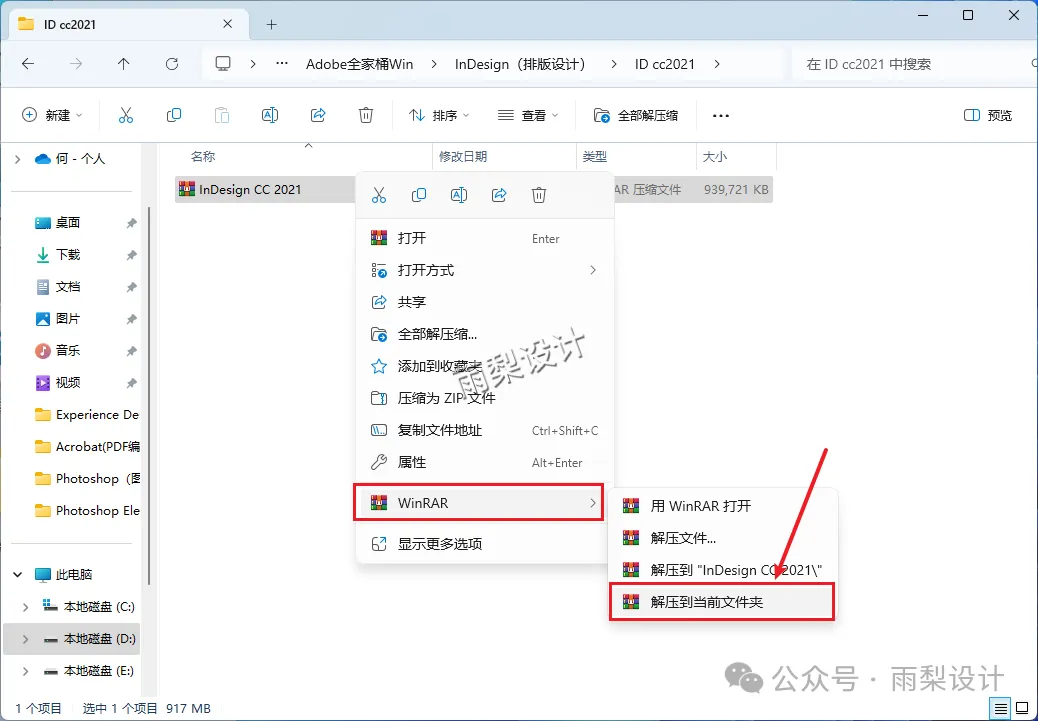Click the ID cc2021 breadcrumb segment

pos(665,64)
